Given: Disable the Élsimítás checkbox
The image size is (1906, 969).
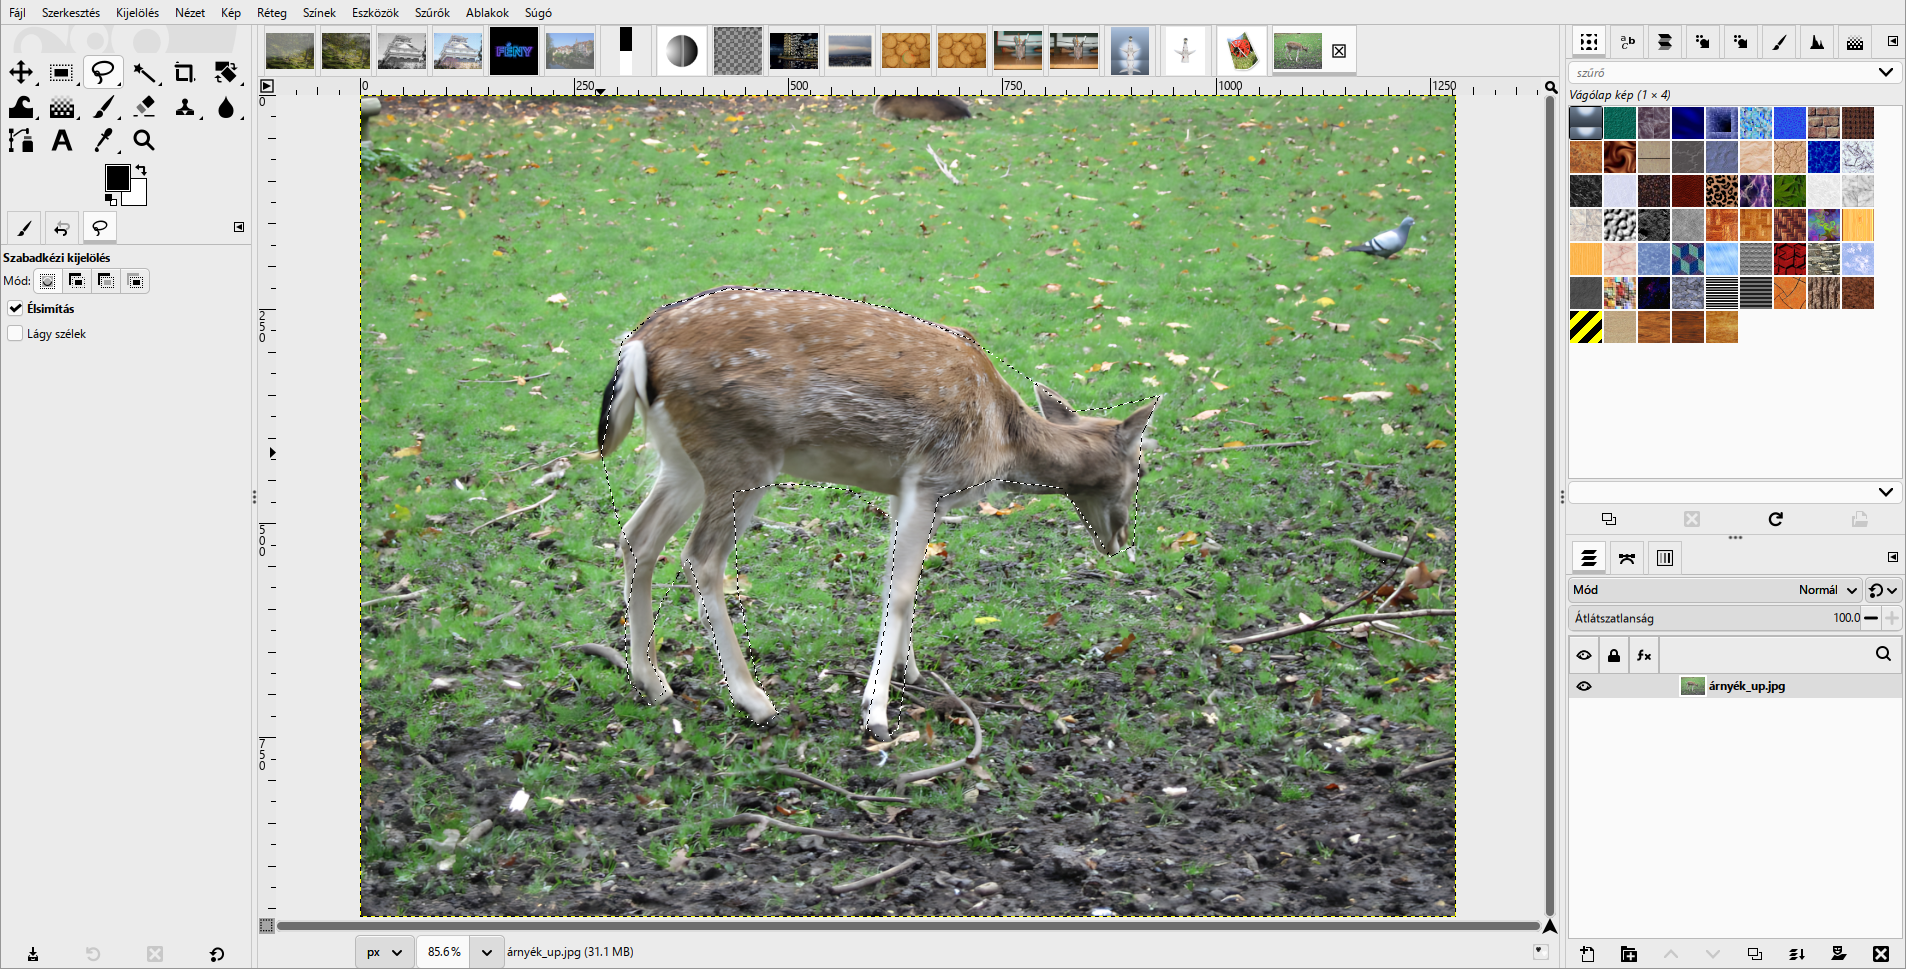Looking at the screenshot, I should point(15,308).
